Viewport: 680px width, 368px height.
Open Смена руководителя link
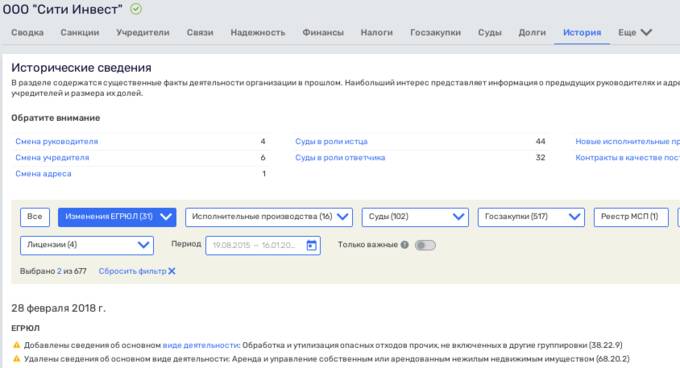tap(57, 141)
